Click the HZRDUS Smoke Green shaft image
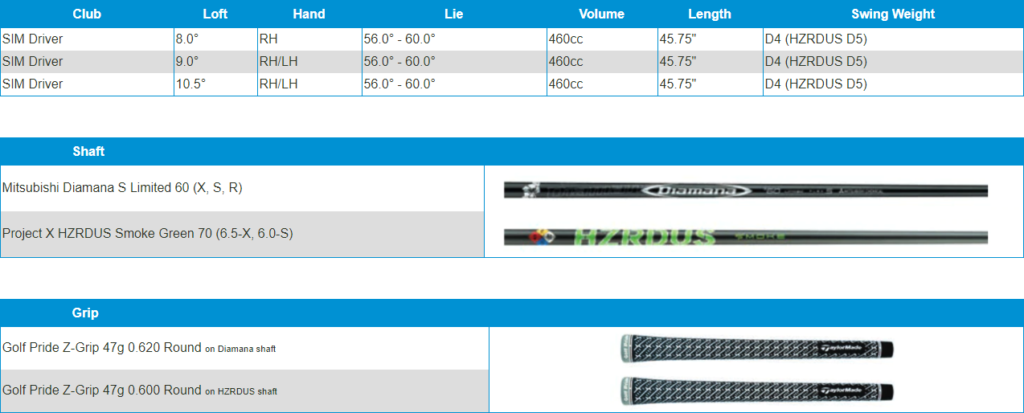This screenshot has height=413, width=1024. pyautogui.click(x=745, y=236)
